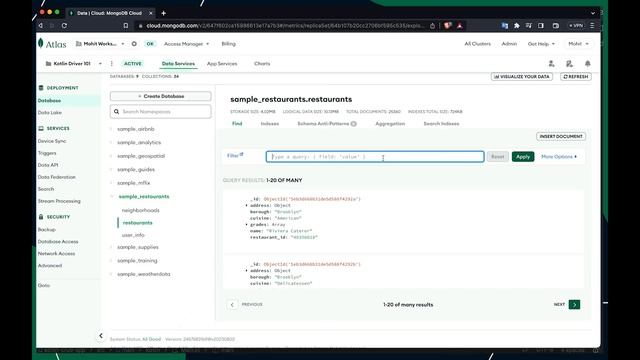The width and height of the screenshot is (640, 360).
Task: Open browser extensions puzzle icon
Action: tap(517, 25)
